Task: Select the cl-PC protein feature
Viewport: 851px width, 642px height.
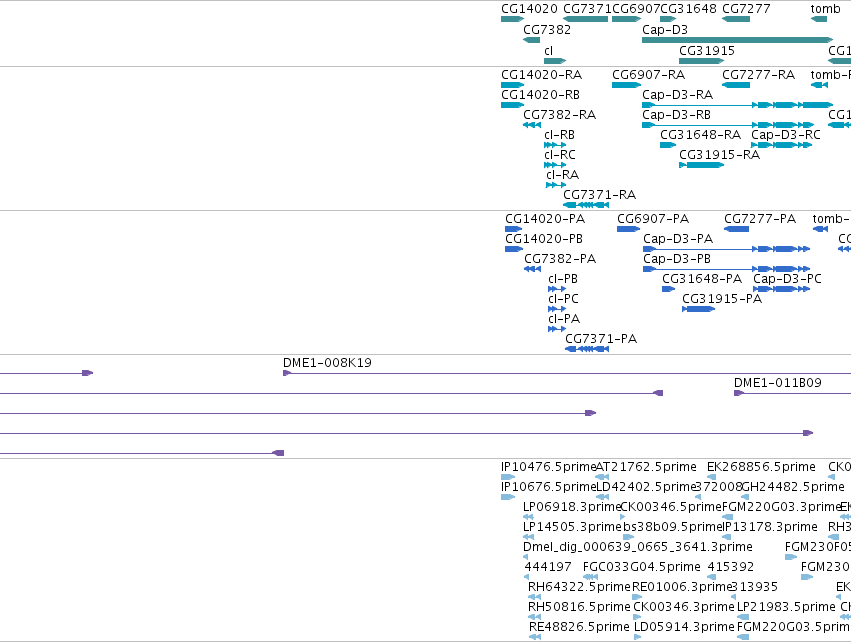Action: tap(557, 309)
